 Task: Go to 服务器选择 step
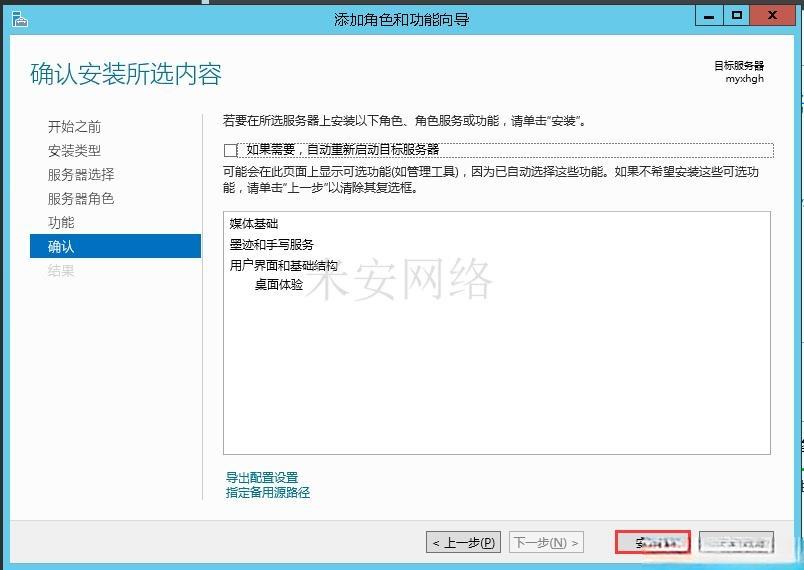81,175
